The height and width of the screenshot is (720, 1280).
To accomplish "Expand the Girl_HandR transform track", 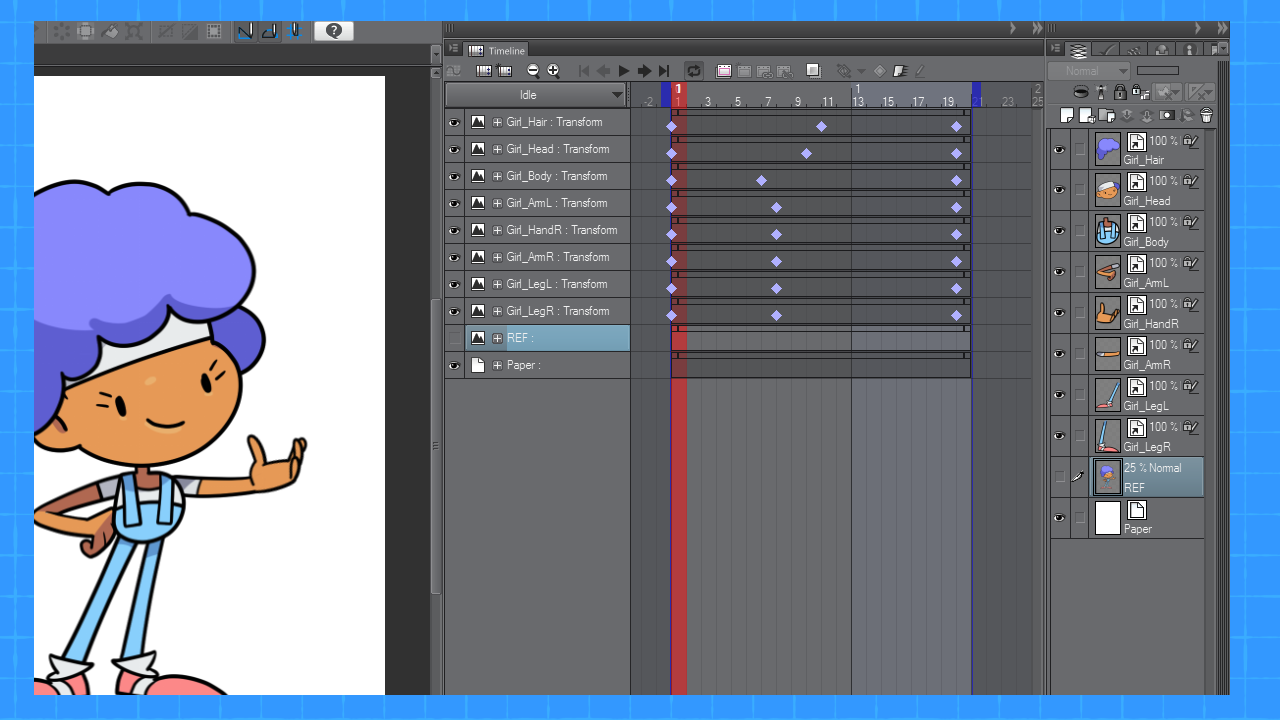I will click(x=498, y=230).
